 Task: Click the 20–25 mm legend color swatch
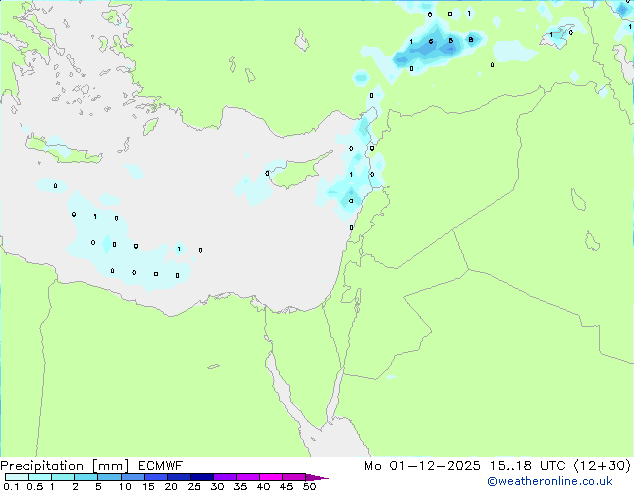178,477
